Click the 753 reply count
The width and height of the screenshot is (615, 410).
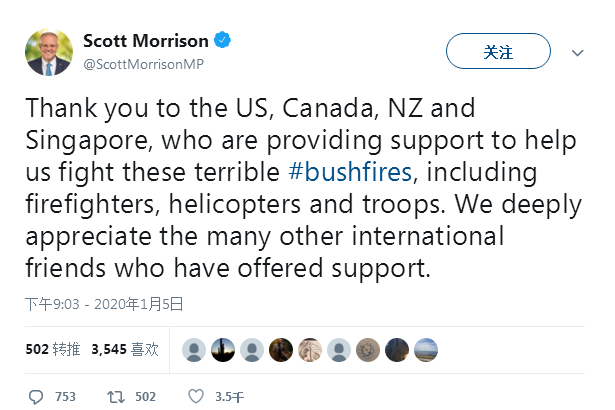coord(65,396)
